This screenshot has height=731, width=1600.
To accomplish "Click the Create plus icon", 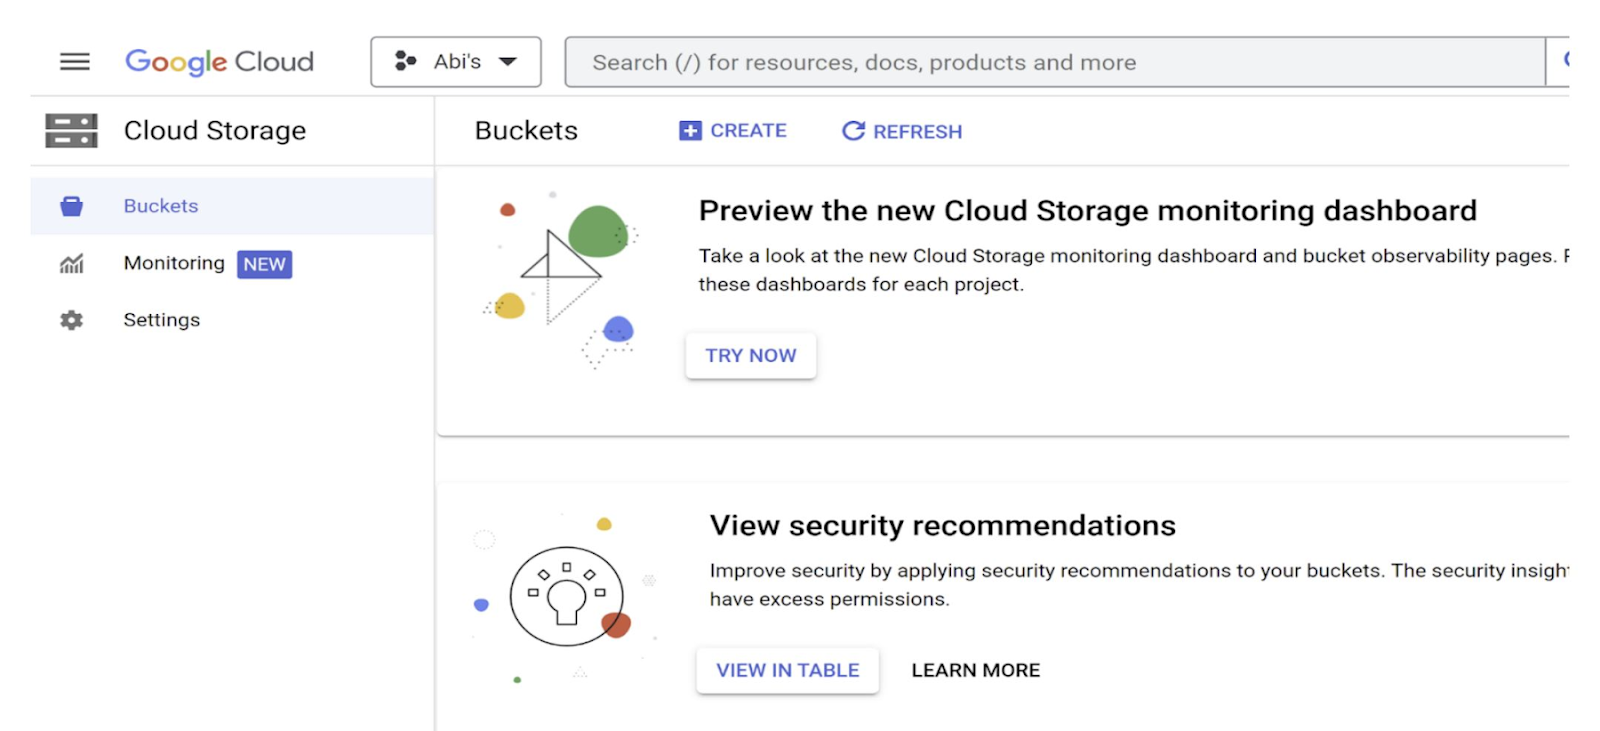I will pos(690,131).
